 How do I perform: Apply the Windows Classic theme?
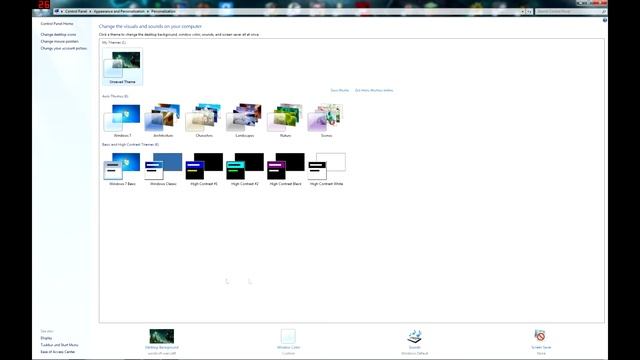pos(163,169)
